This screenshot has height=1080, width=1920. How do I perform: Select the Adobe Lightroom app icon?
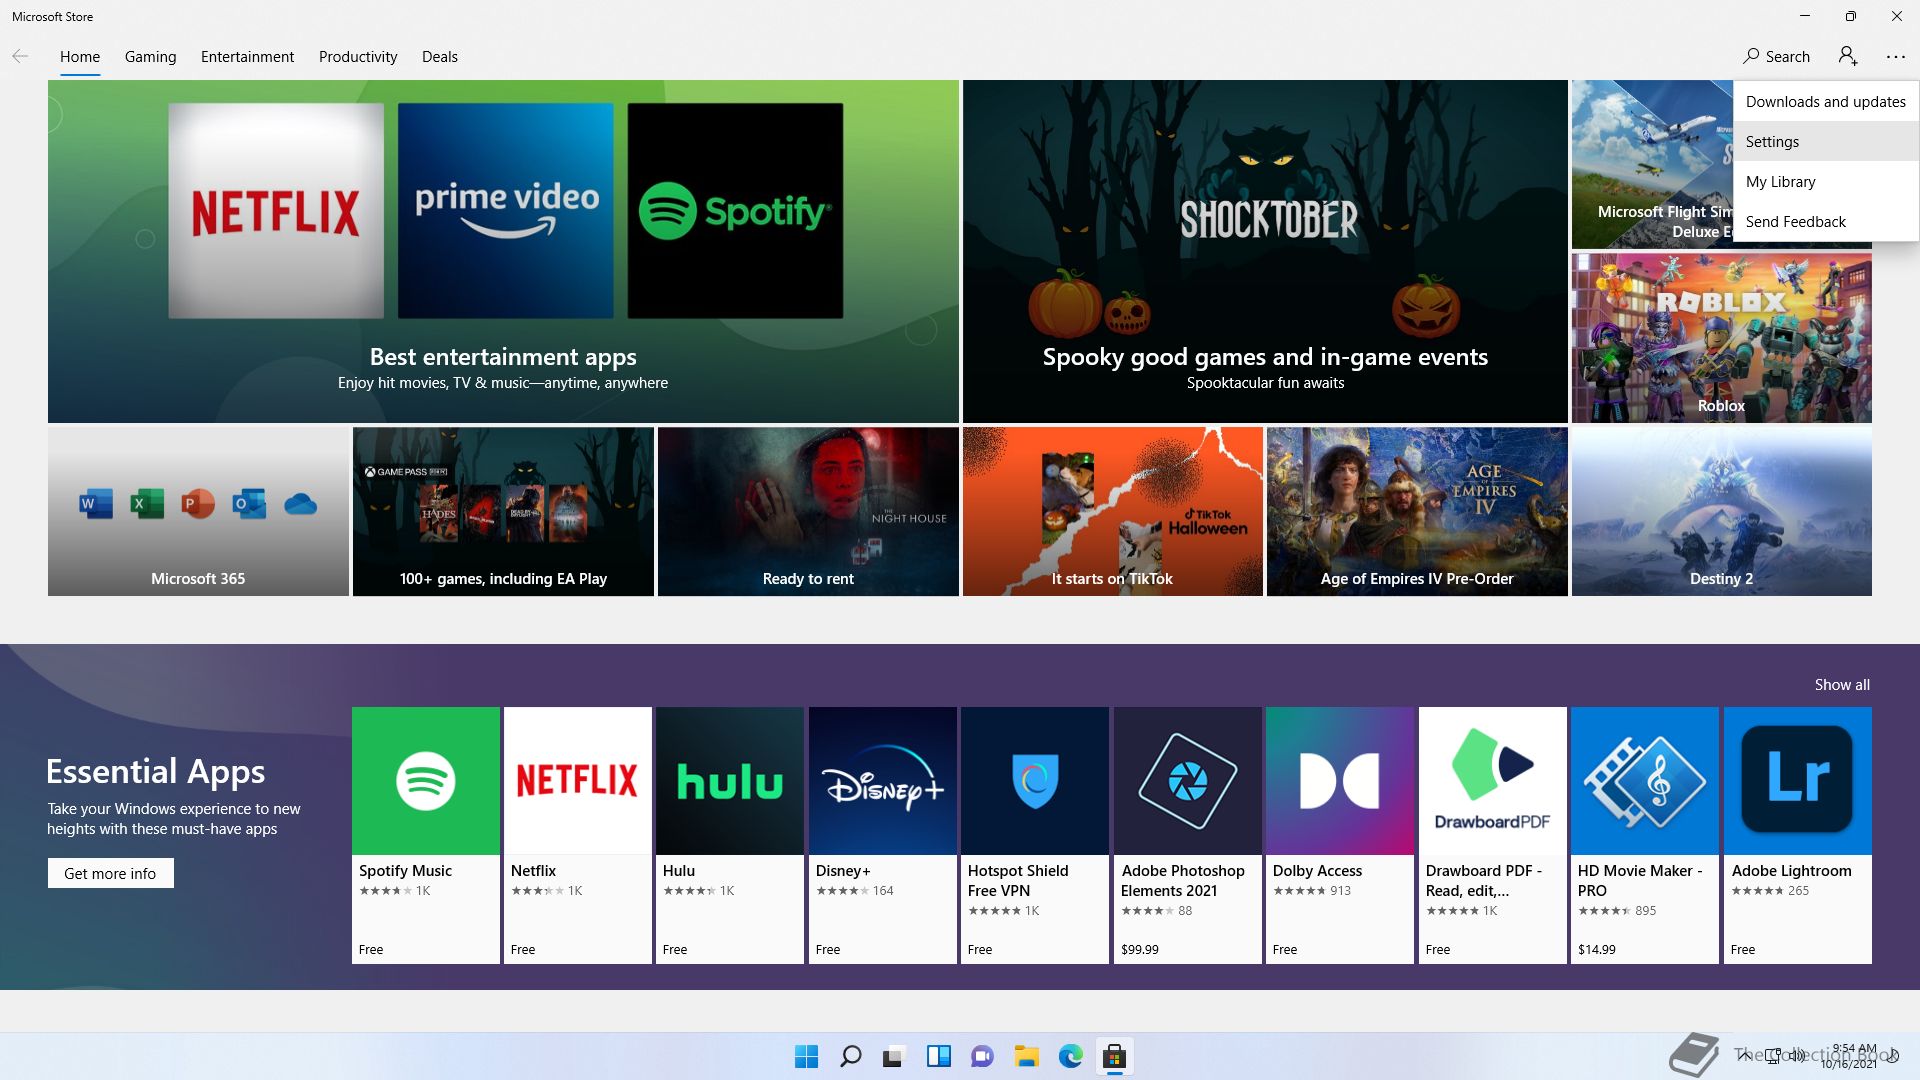pos(1796,781)
